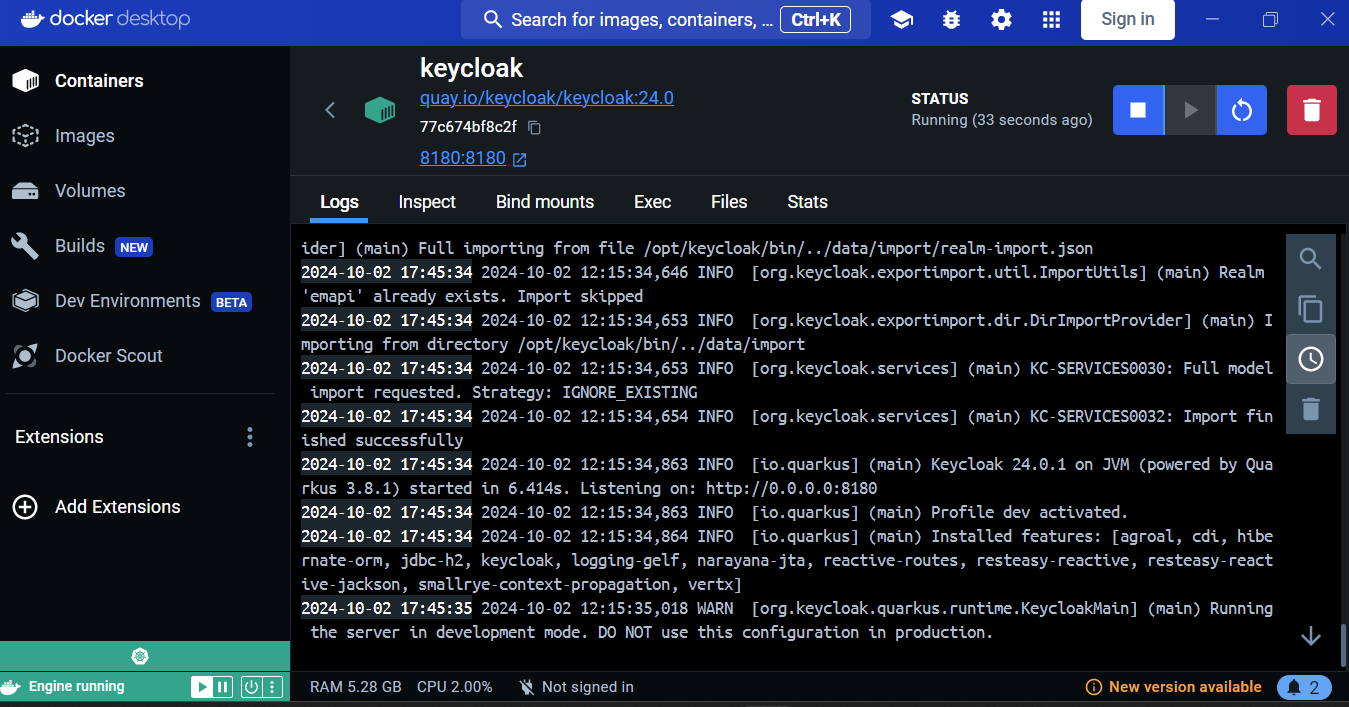Open Dev Environments section
This screenshot has height=707, width=1349.
click(127, 301)
